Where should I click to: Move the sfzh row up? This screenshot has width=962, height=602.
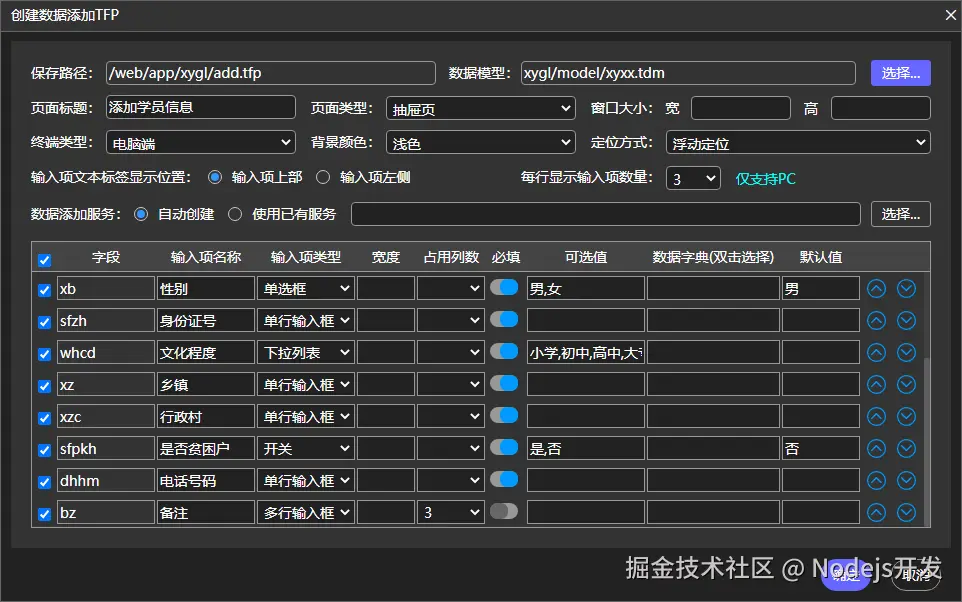876,320
